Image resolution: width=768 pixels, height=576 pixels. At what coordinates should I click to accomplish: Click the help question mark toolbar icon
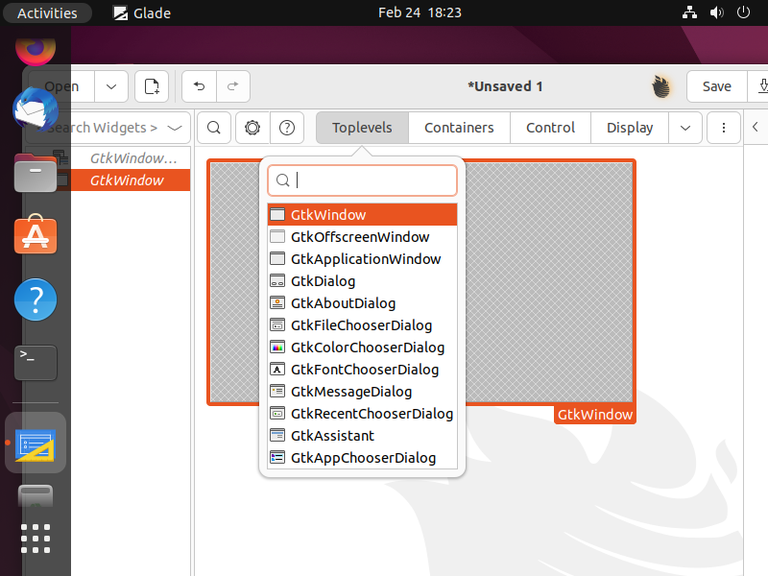point(287,128)
